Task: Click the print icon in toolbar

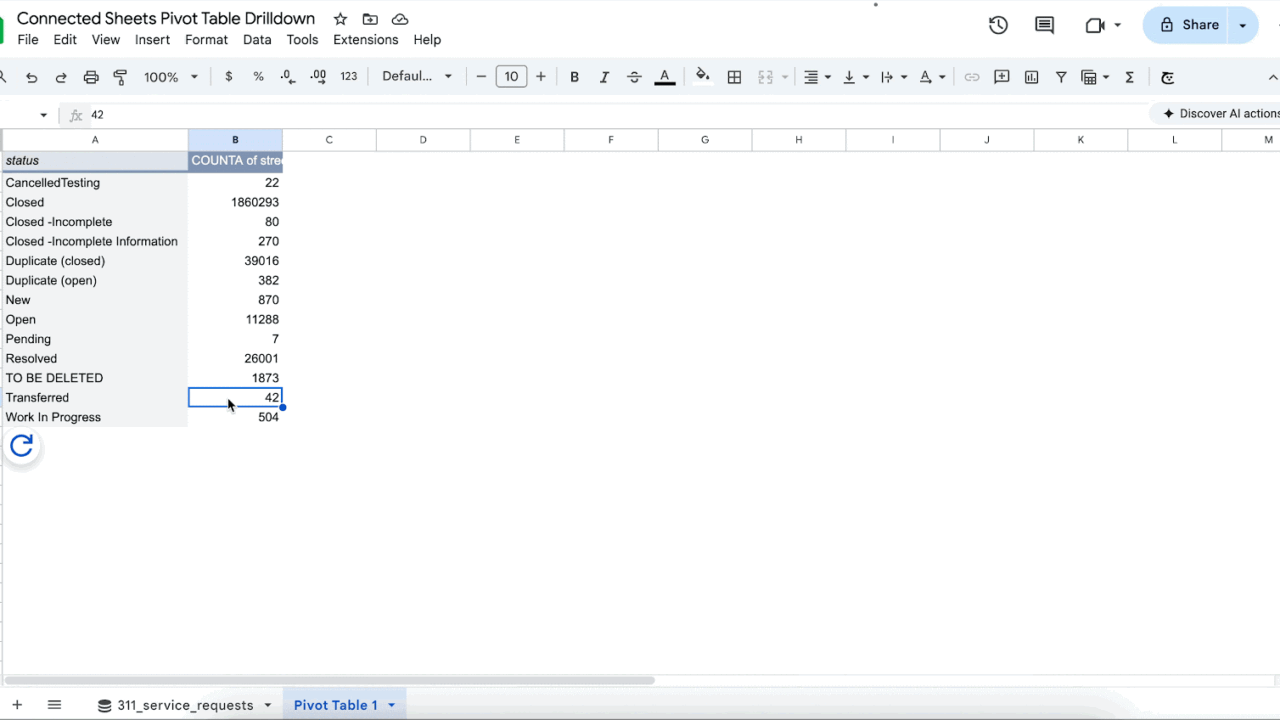Action: tap(91, 77)
